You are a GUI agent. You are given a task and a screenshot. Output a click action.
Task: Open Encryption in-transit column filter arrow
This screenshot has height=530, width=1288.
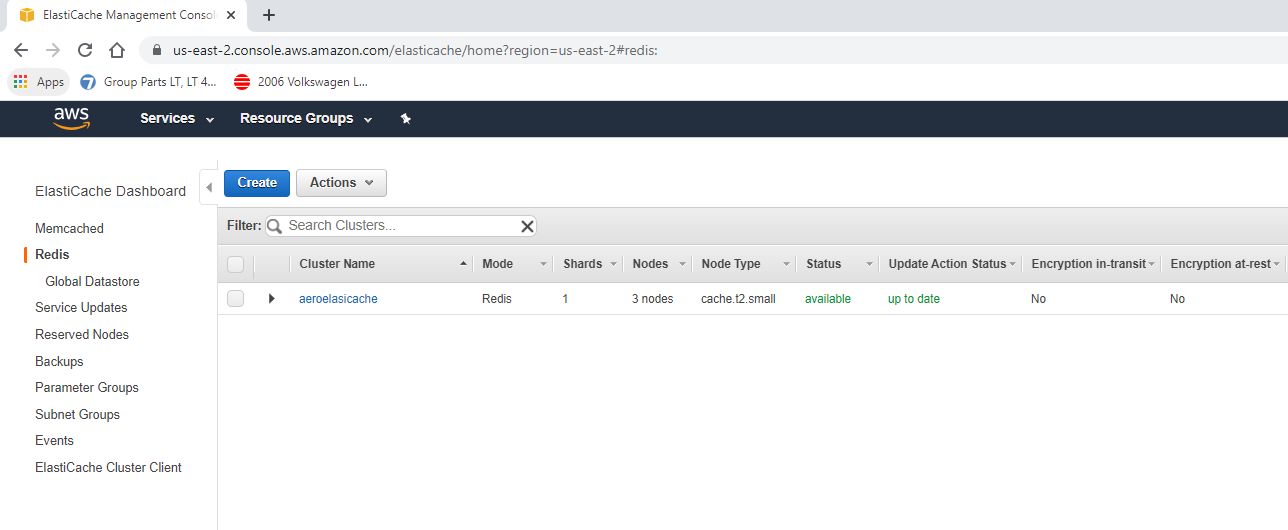(1151, 264)
